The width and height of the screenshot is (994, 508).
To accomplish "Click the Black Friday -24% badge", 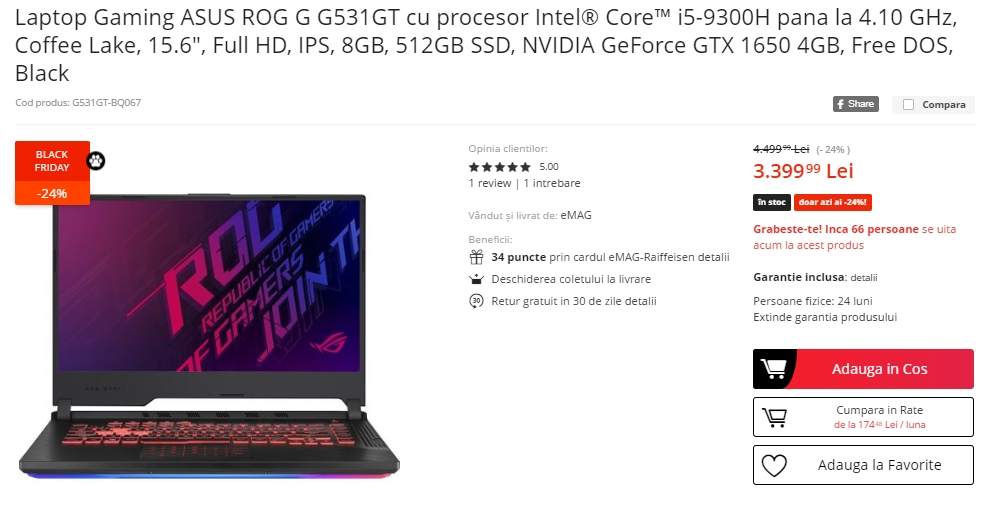I will 53,173.
